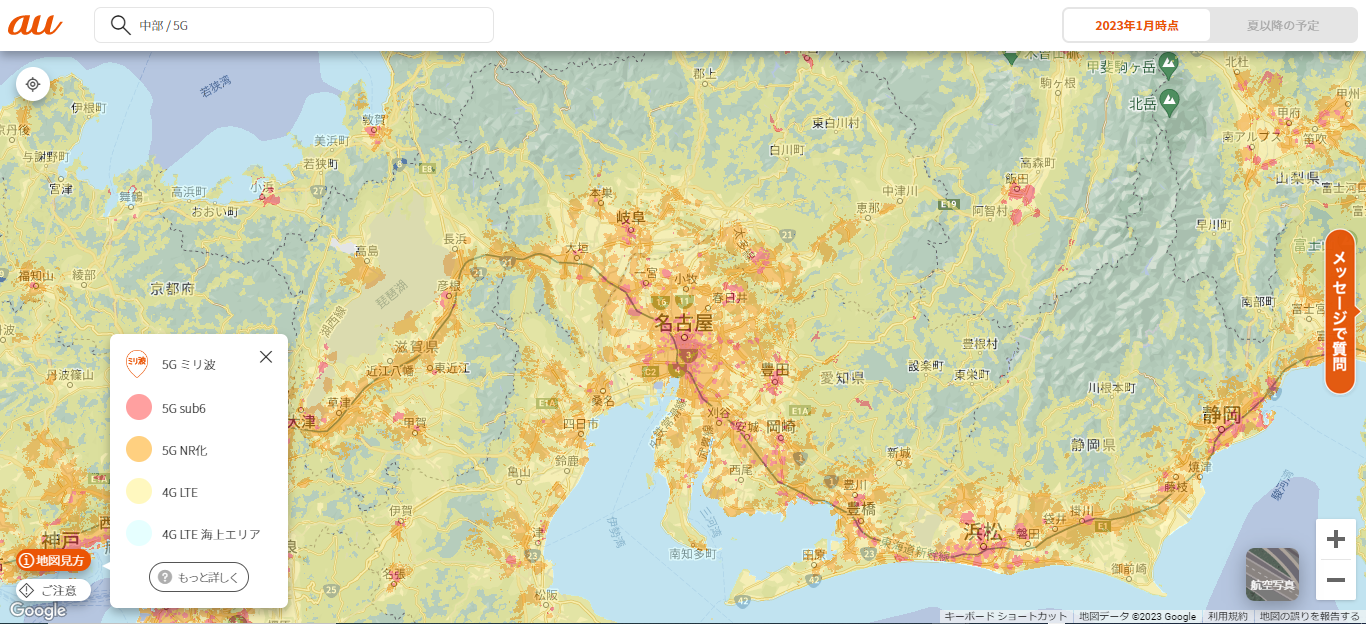Open もっと詳しく details button

(199, 577)
